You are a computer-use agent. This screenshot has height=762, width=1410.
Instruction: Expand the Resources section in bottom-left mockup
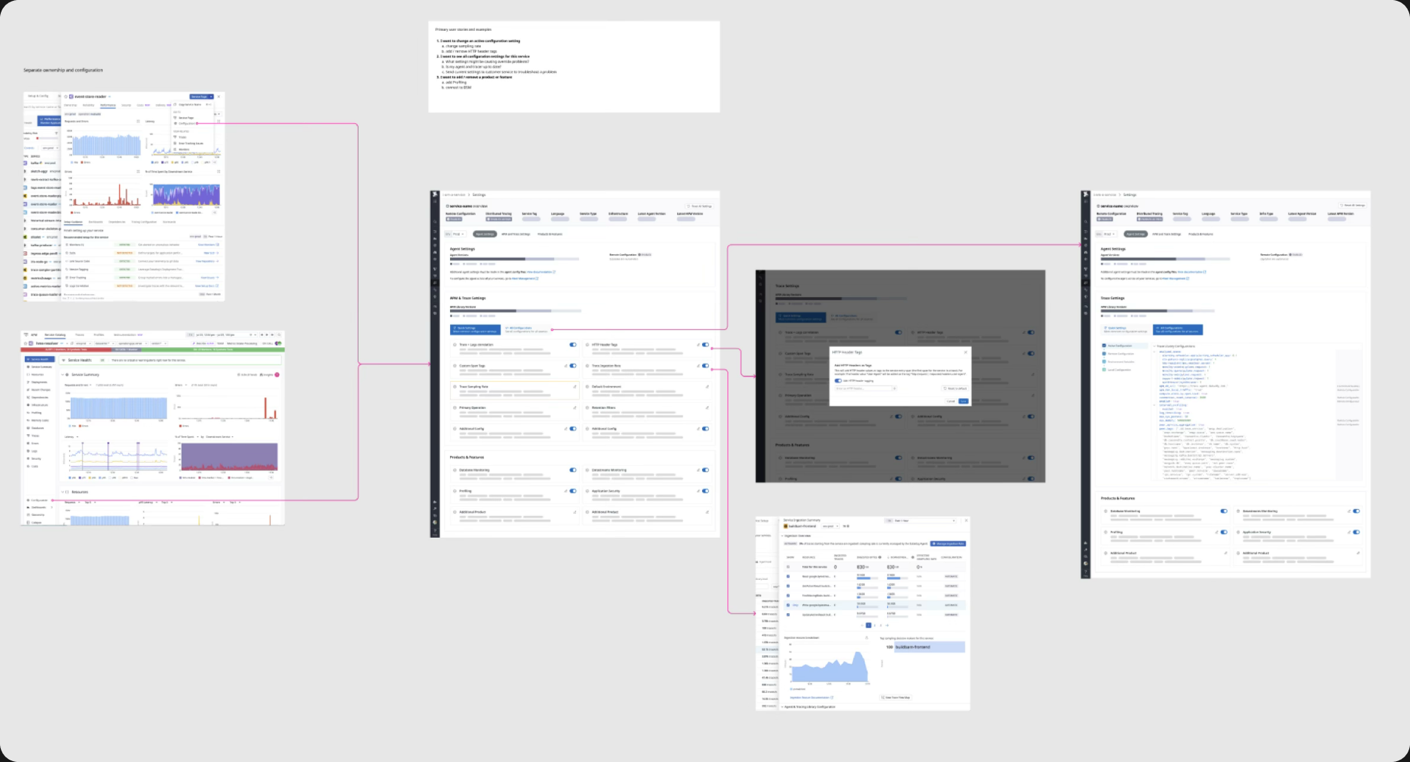pos(62,492)
